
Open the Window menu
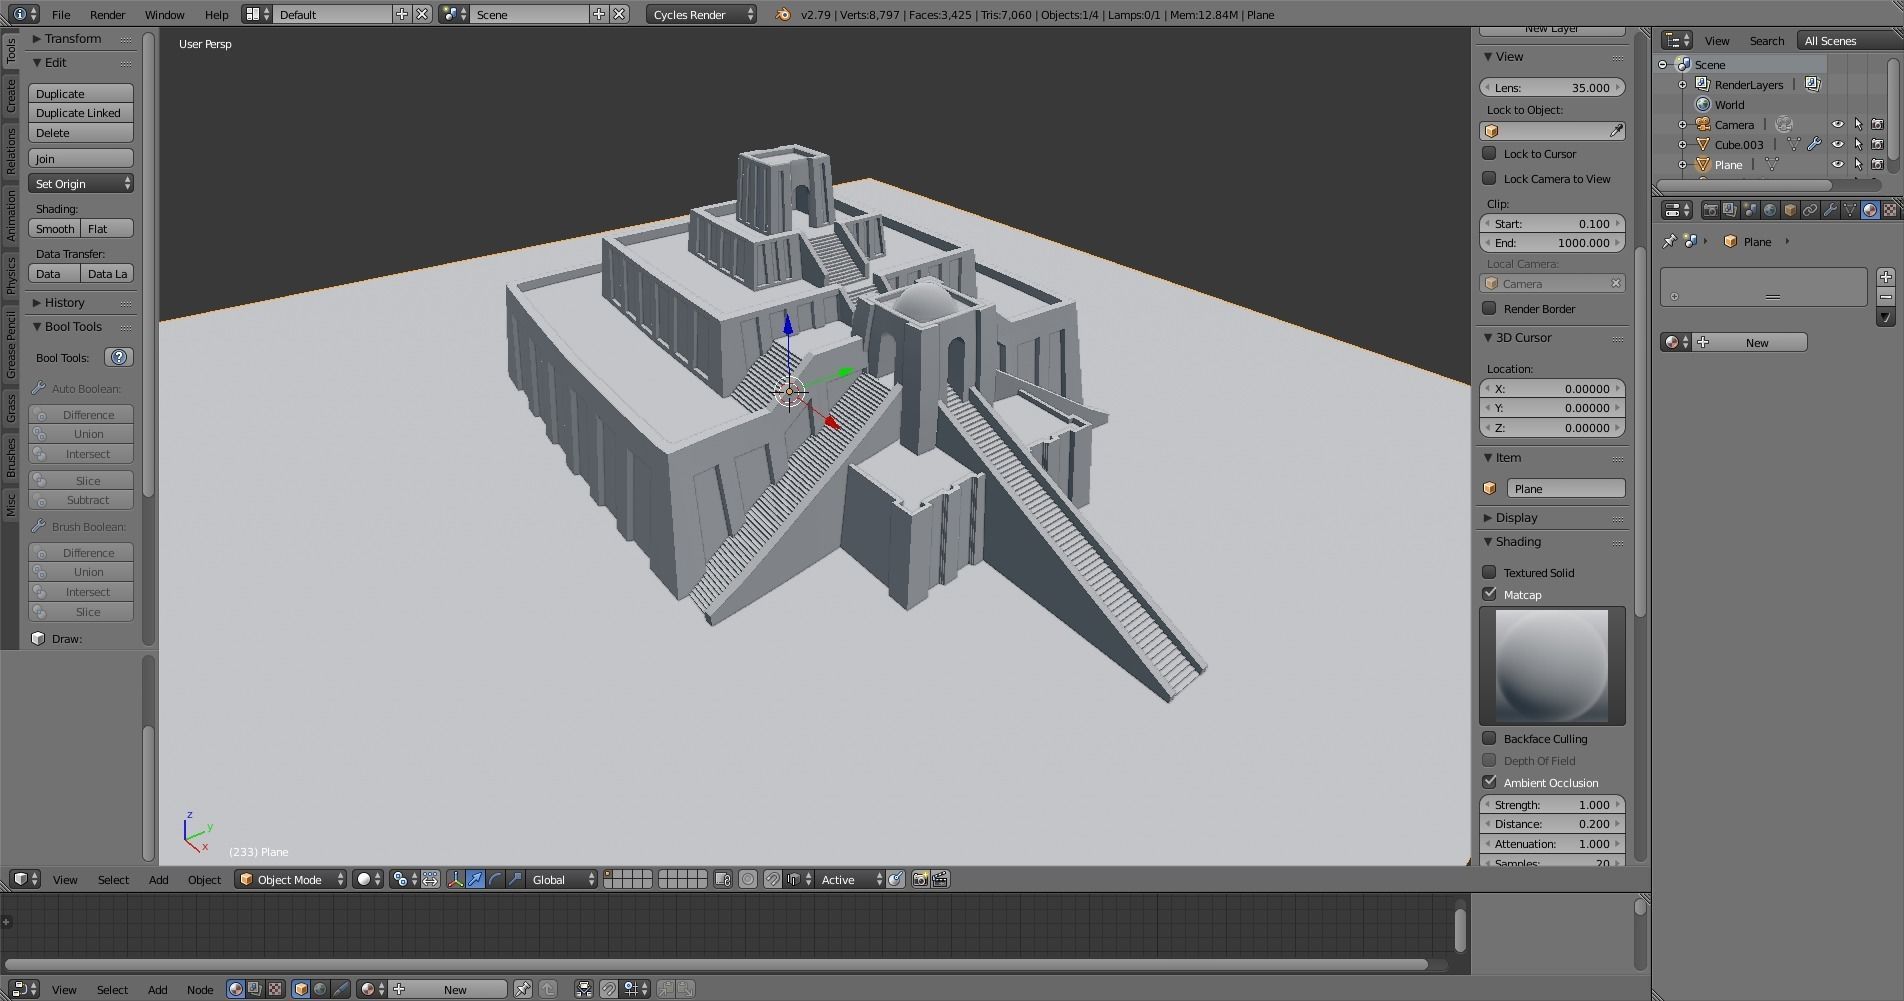164,14
